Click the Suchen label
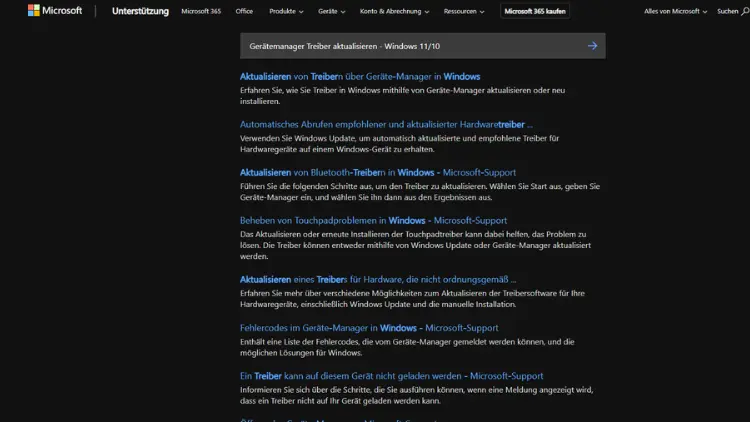Image resolution: width=750 pixels, height=422 pixels. click(x=728, y=11)
